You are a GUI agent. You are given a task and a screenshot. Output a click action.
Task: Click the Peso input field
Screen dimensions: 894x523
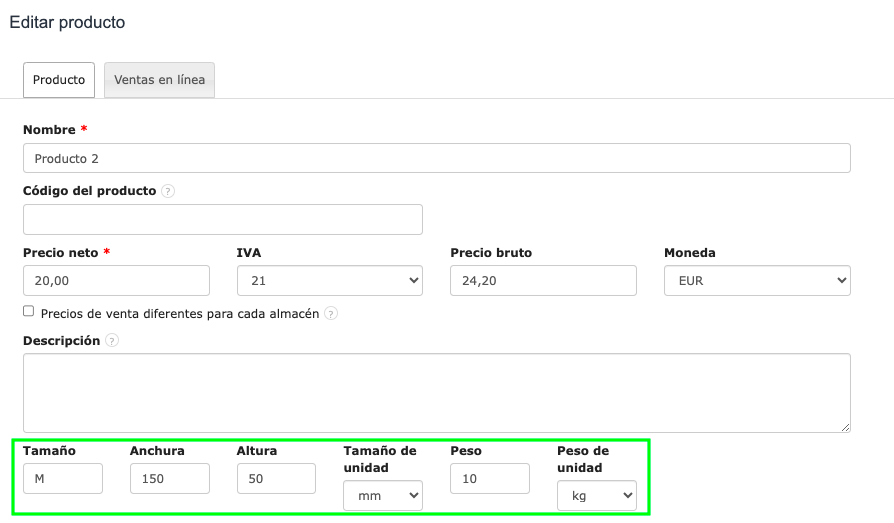click(x=490, y=479)
